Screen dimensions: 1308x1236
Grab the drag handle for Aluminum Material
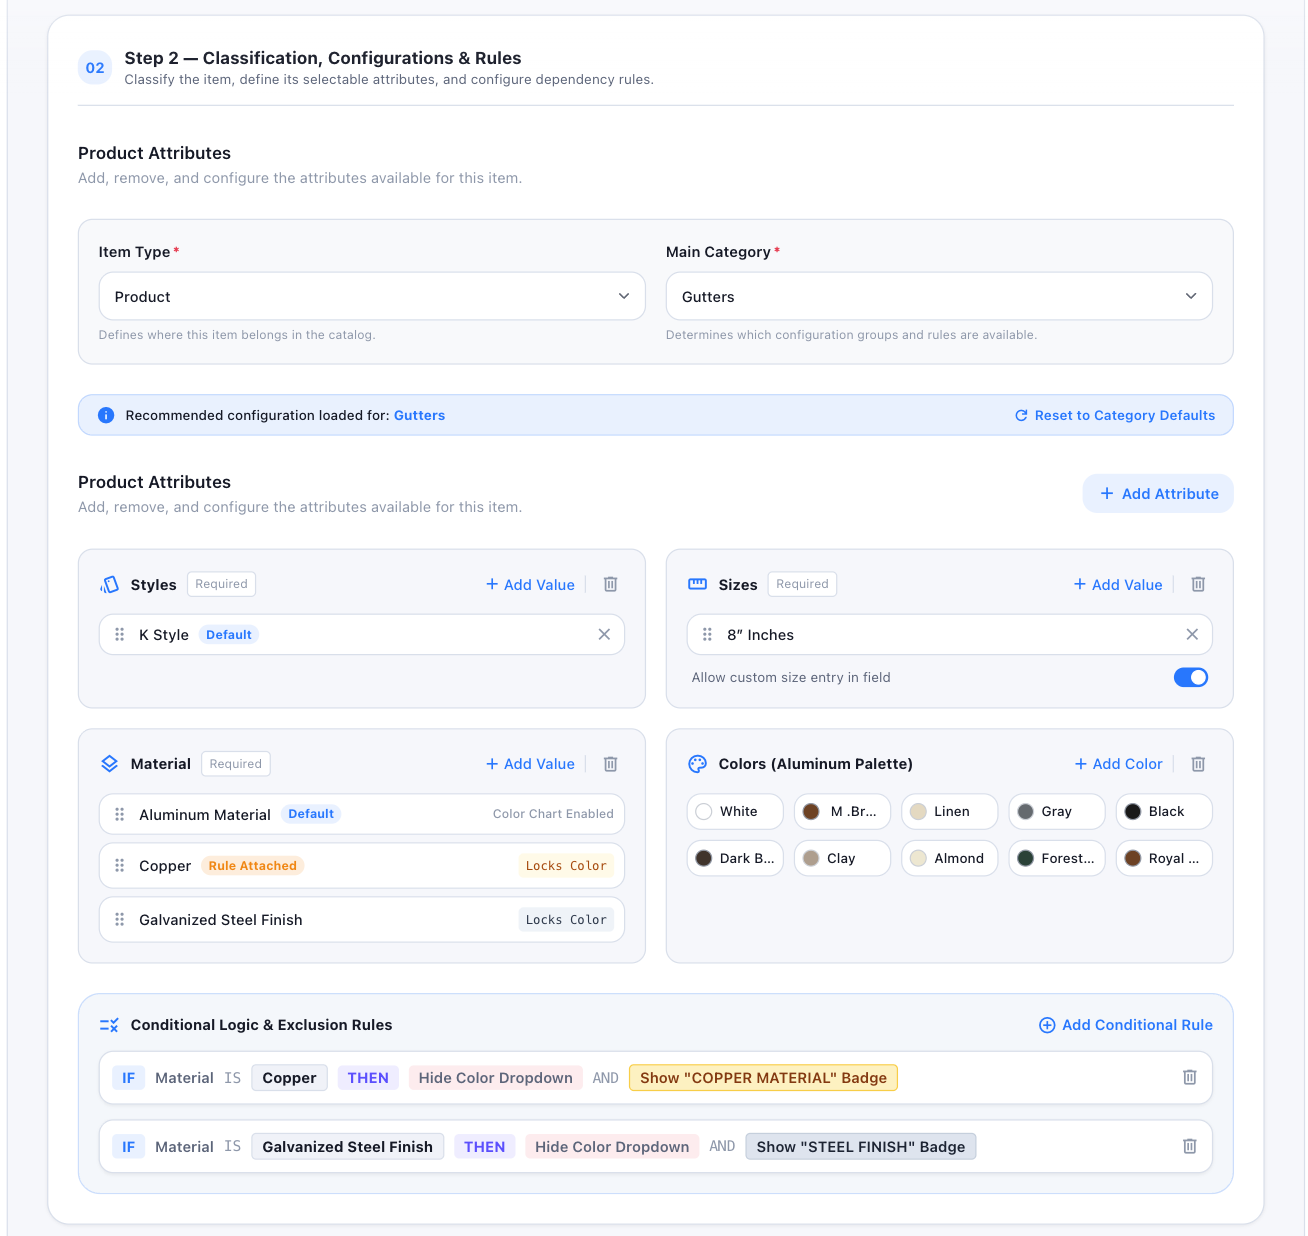119,814
